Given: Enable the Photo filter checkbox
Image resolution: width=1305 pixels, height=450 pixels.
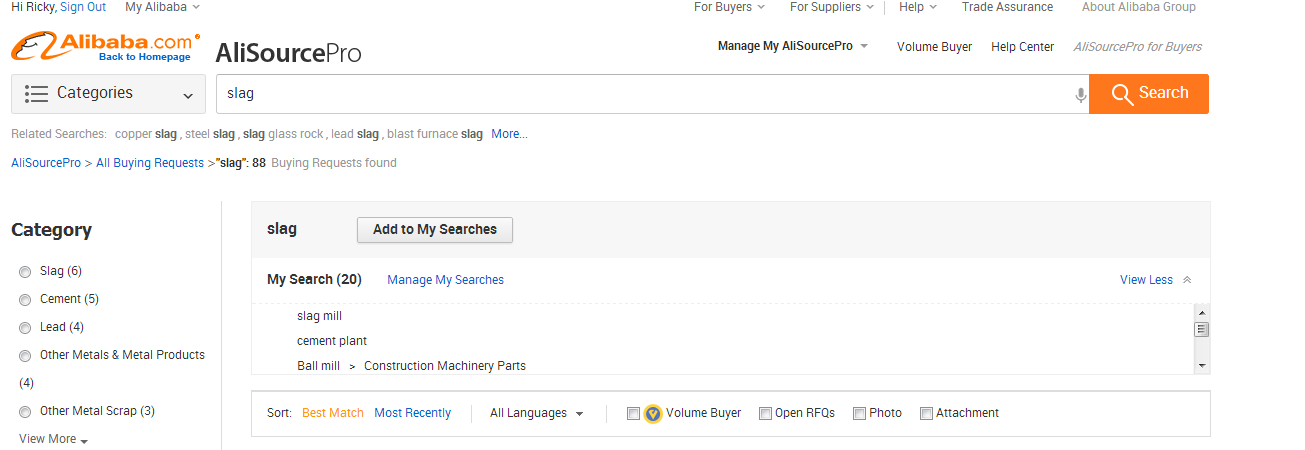Looking at the screenshot, I should tap(859, 413).
